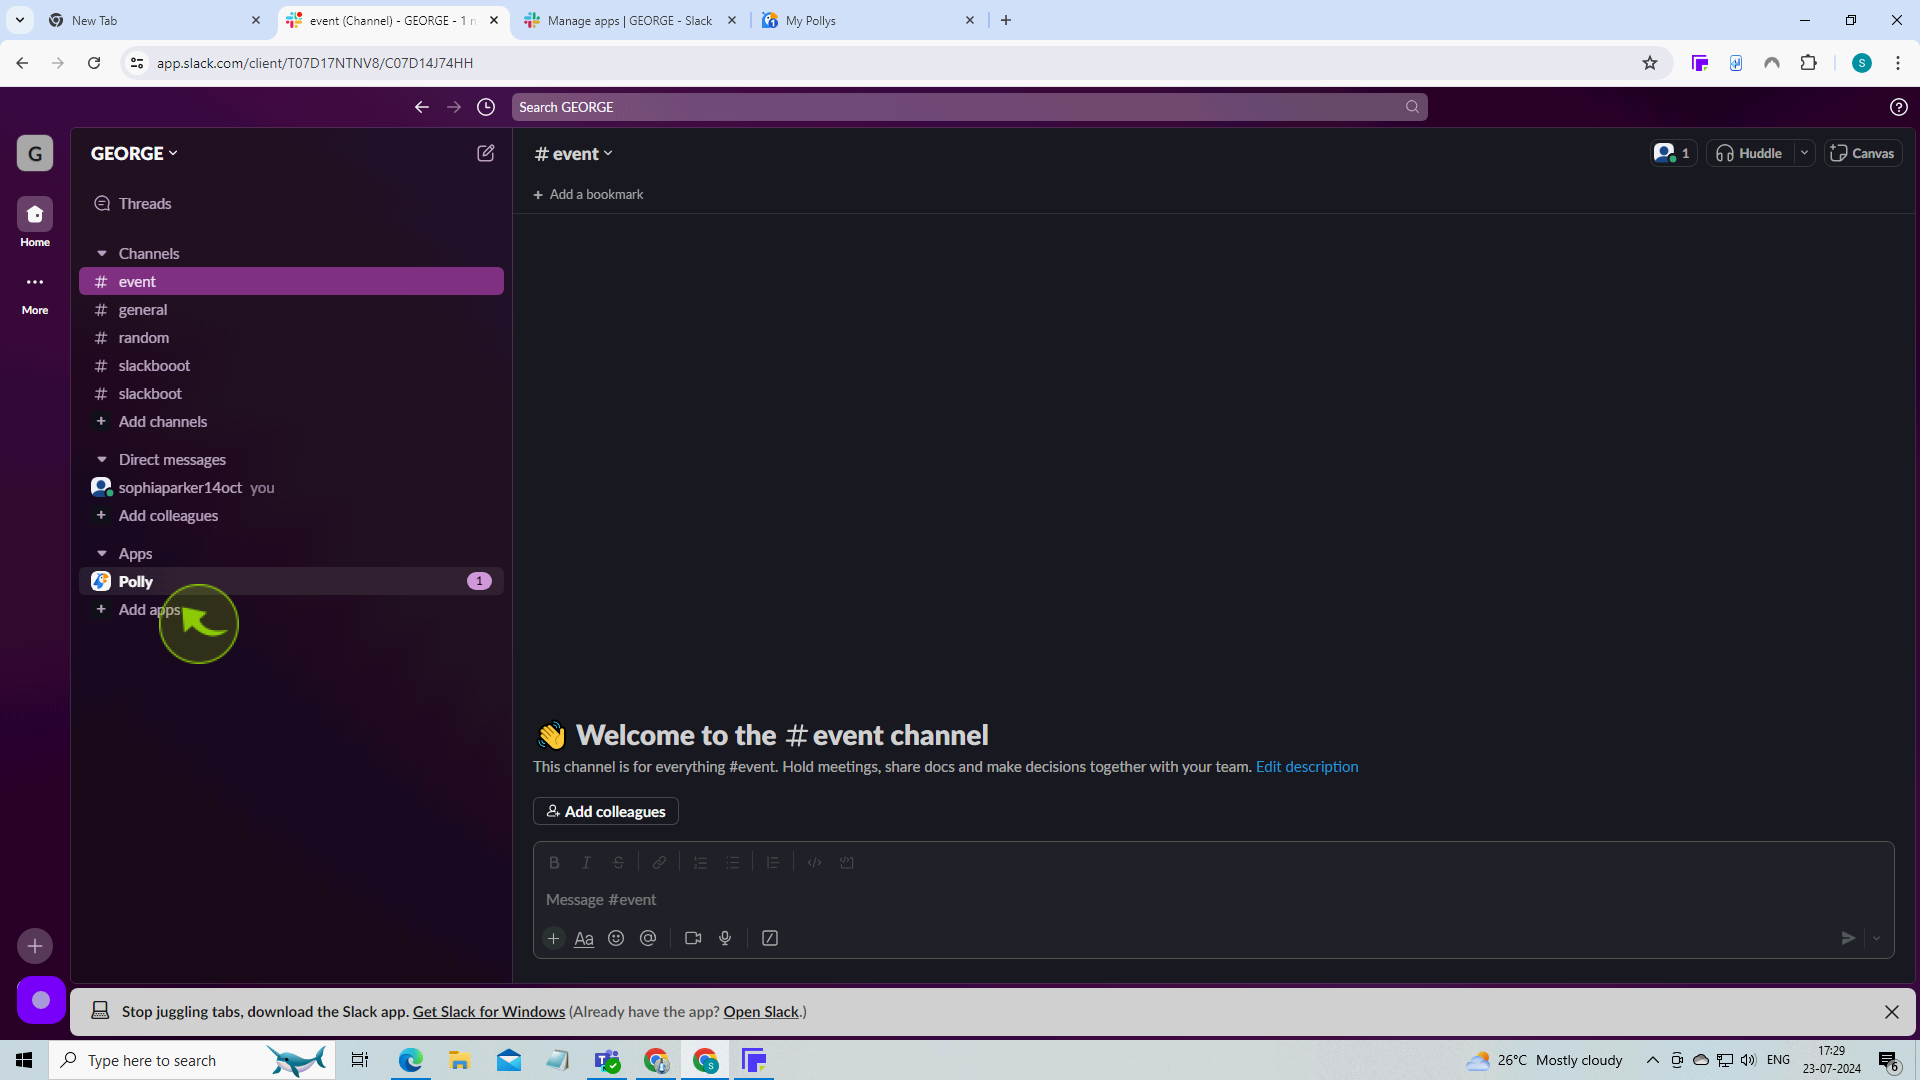Click the Italic formatting icon

(x=586, y=863)
